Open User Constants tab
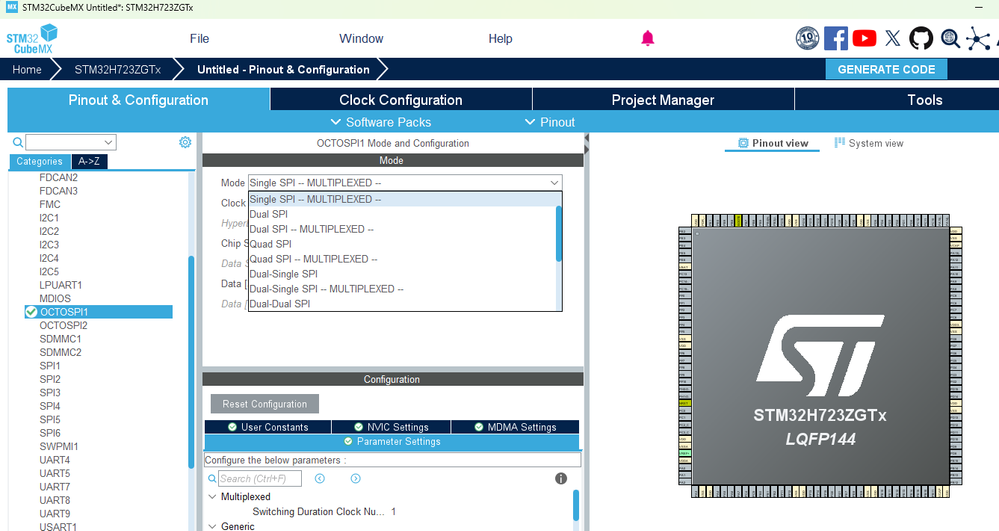 [x=268, y=426]
